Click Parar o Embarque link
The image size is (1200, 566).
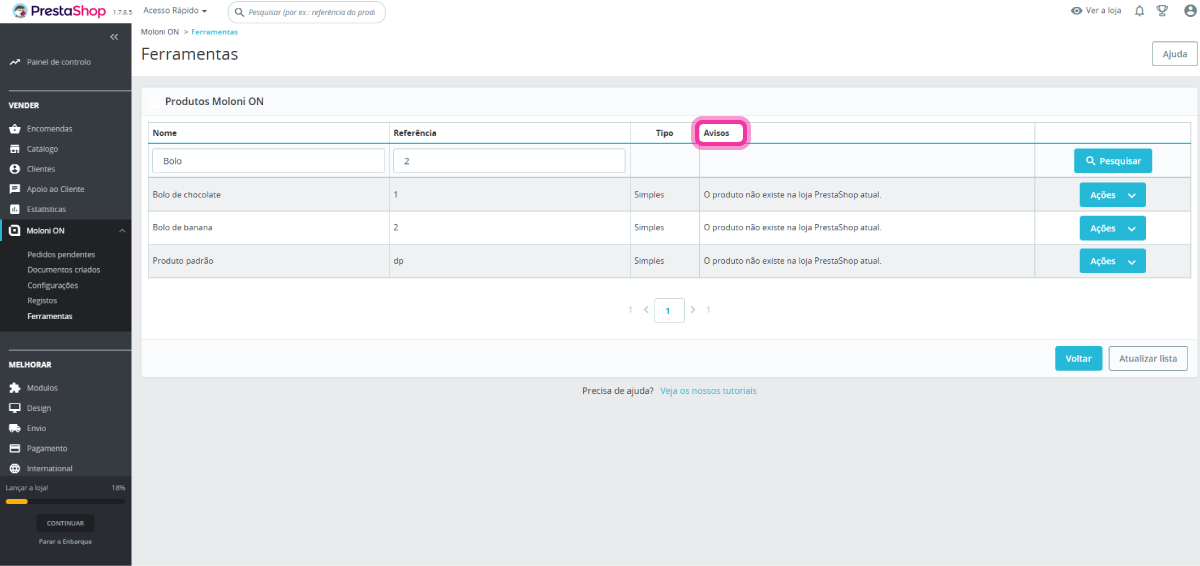point(65,542)
